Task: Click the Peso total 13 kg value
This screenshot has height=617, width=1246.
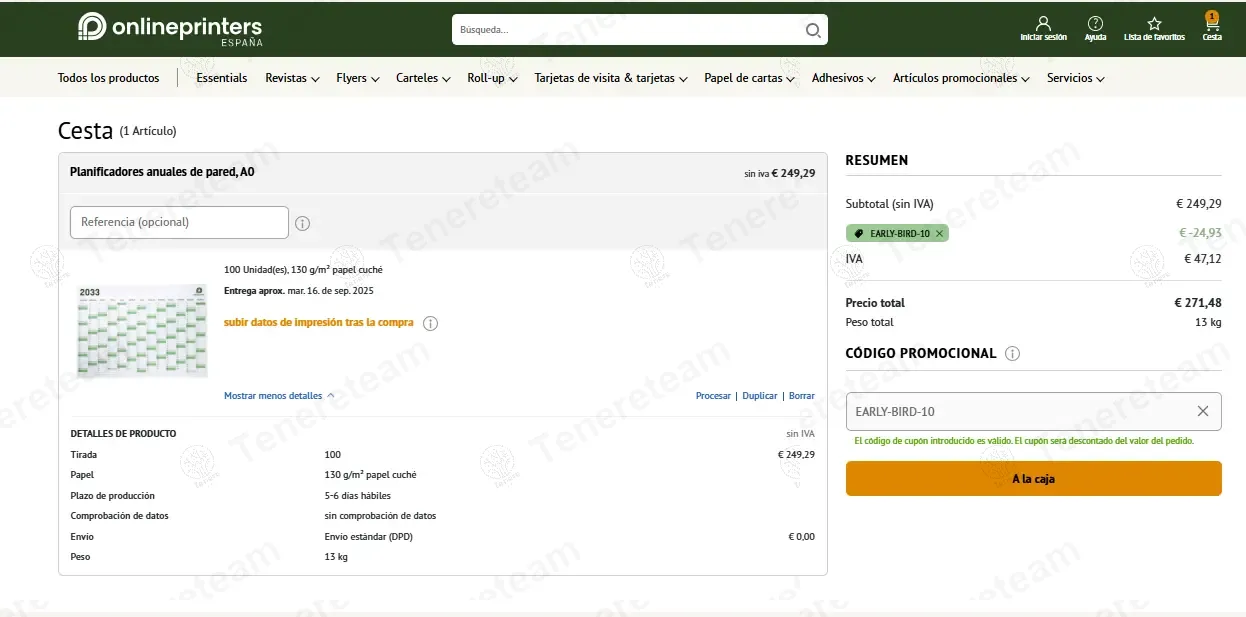Action: click(x=1208, y=322)
